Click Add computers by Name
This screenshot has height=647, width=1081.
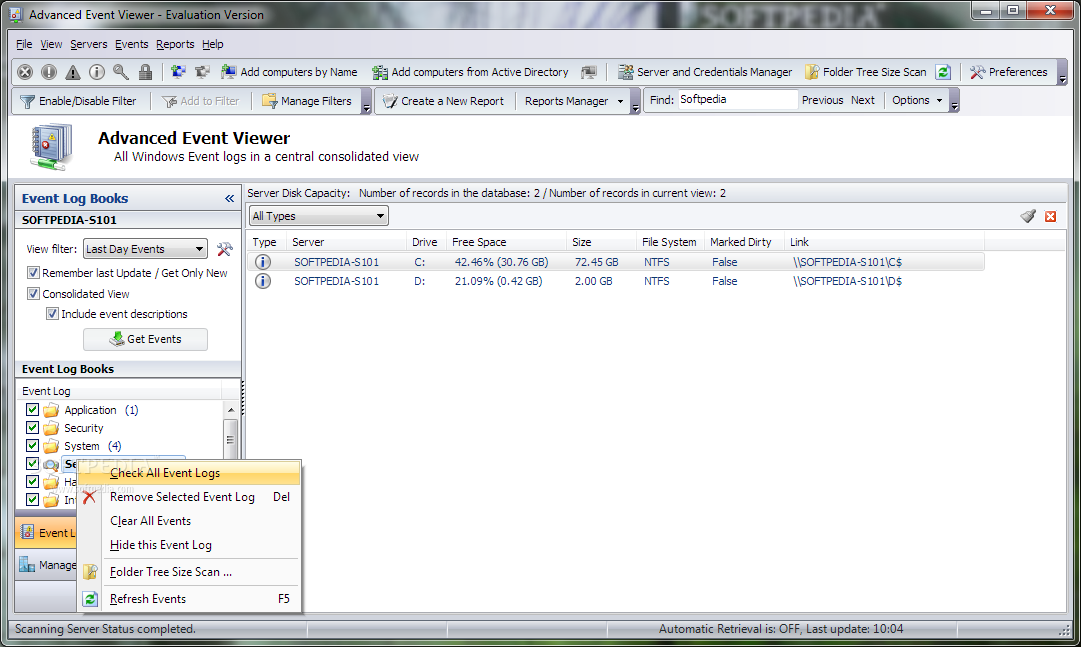(290, 72)
